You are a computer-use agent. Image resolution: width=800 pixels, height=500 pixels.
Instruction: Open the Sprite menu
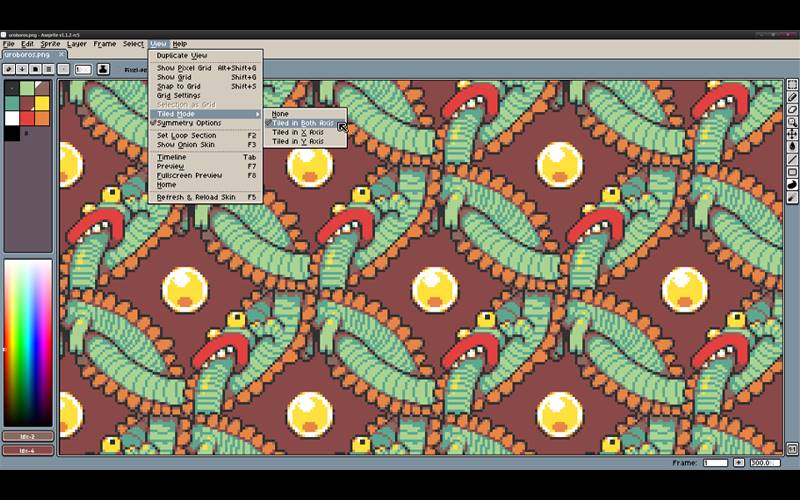point(50,44)
